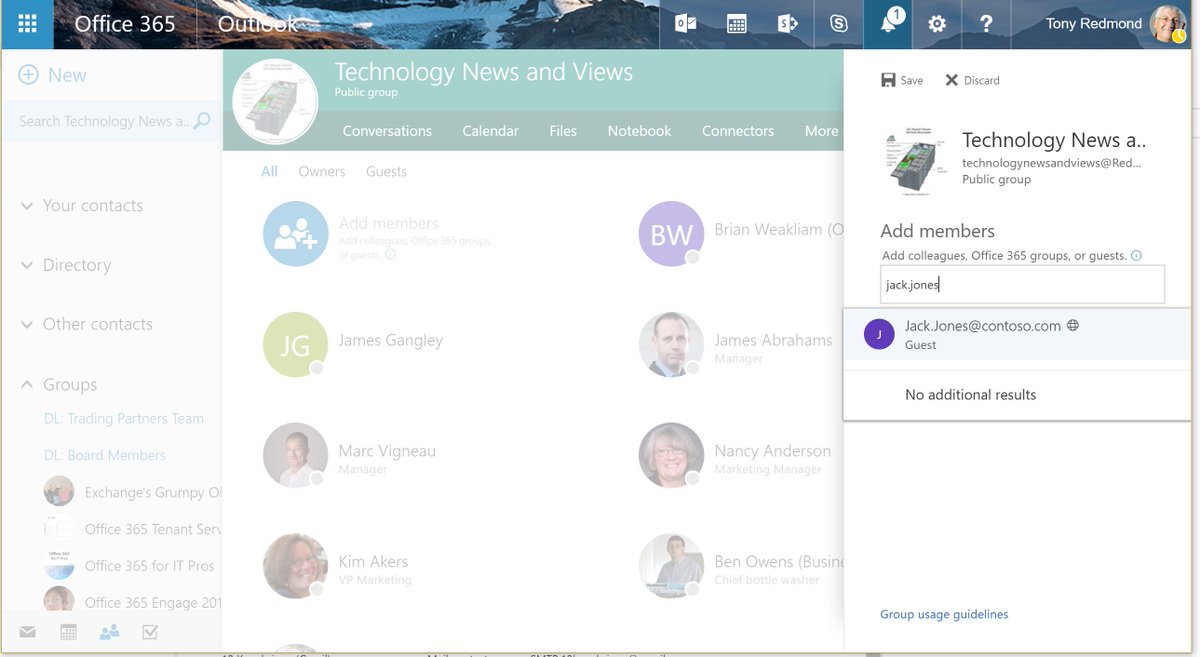Open Group usage guidelines link
Image resolution: width=1200 pixels, height=657 pixels.
coord(944,614)
